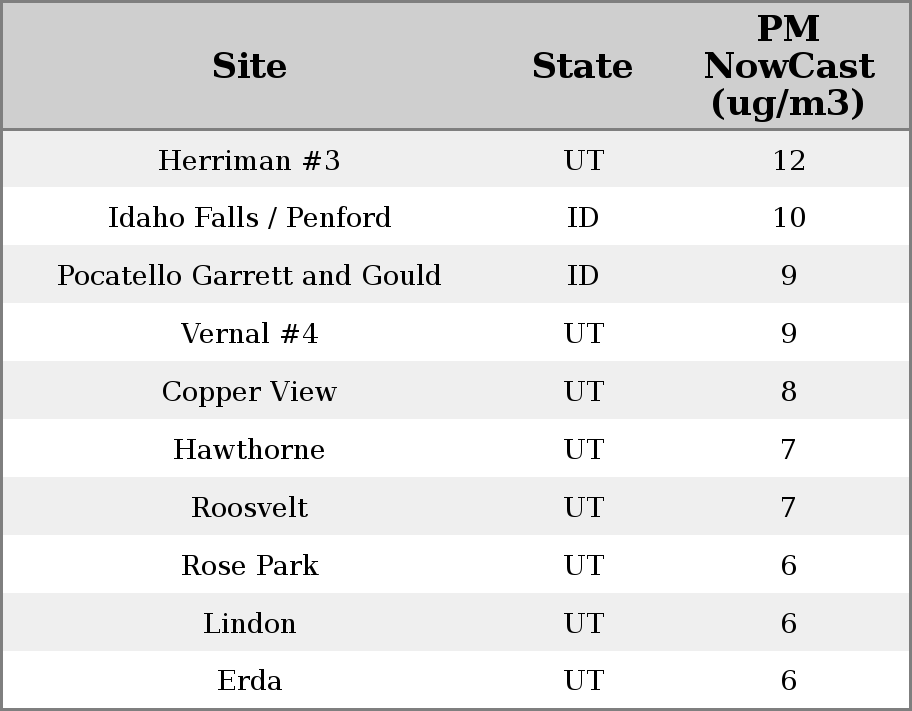This screenshot has height=711, width=912.
Task: Click the PM value 10 for Idaho Falls
Action: [x=788, y=218]
